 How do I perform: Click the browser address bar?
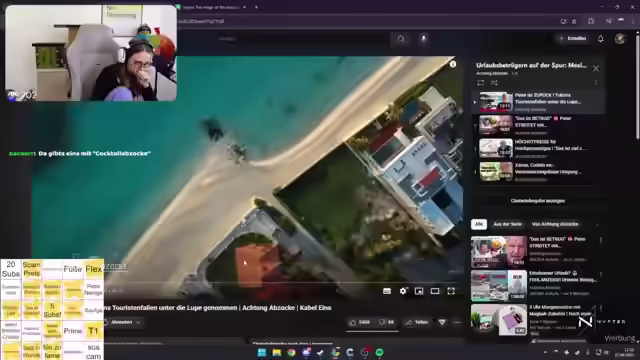[x=367, y=21]
